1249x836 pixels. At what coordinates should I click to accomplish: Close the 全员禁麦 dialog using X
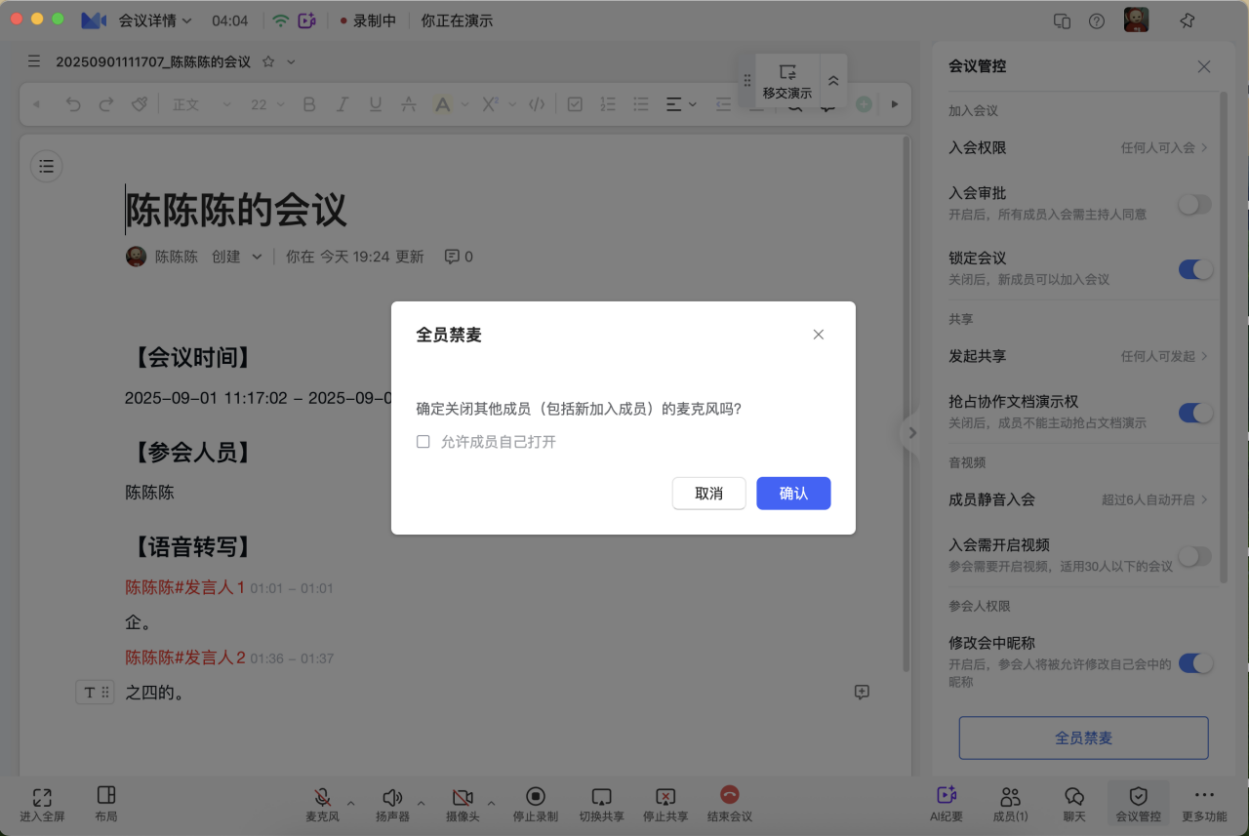click(x=818, y=334)
